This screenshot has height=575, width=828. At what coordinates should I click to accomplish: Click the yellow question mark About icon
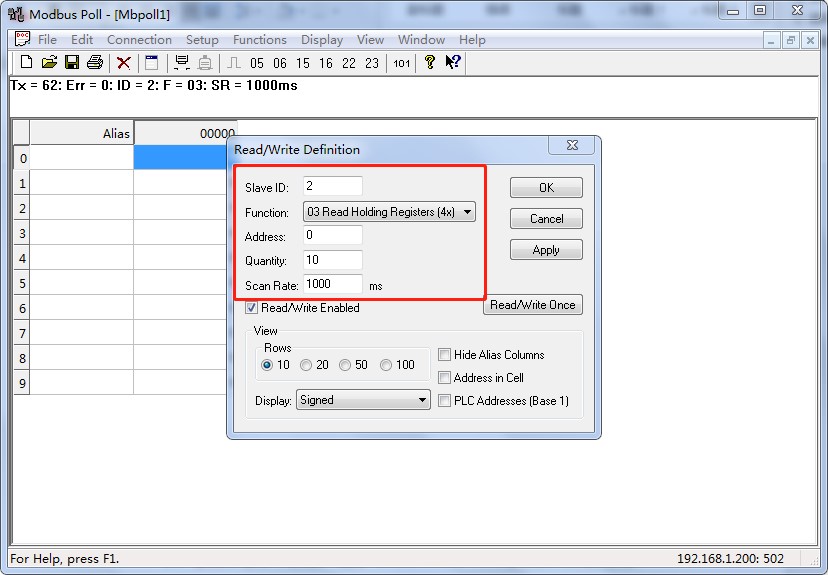tap(430, 62)
